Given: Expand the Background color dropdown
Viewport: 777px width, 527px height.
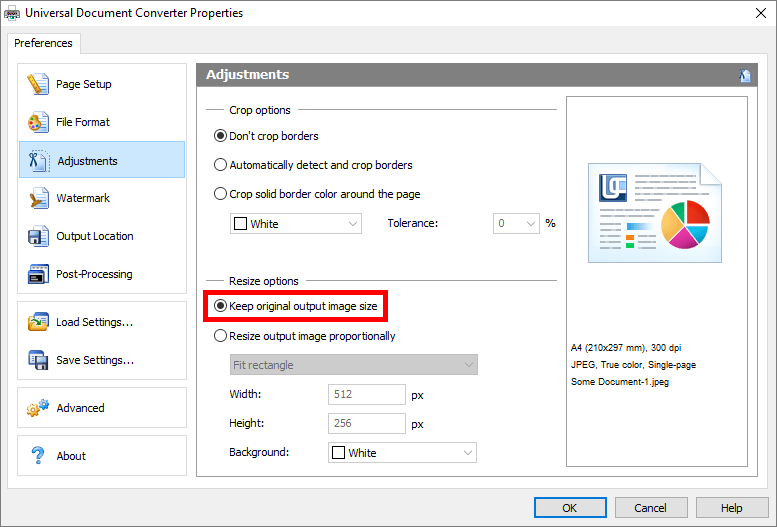Looking at the screenshot, I should [x=402, y=453].
